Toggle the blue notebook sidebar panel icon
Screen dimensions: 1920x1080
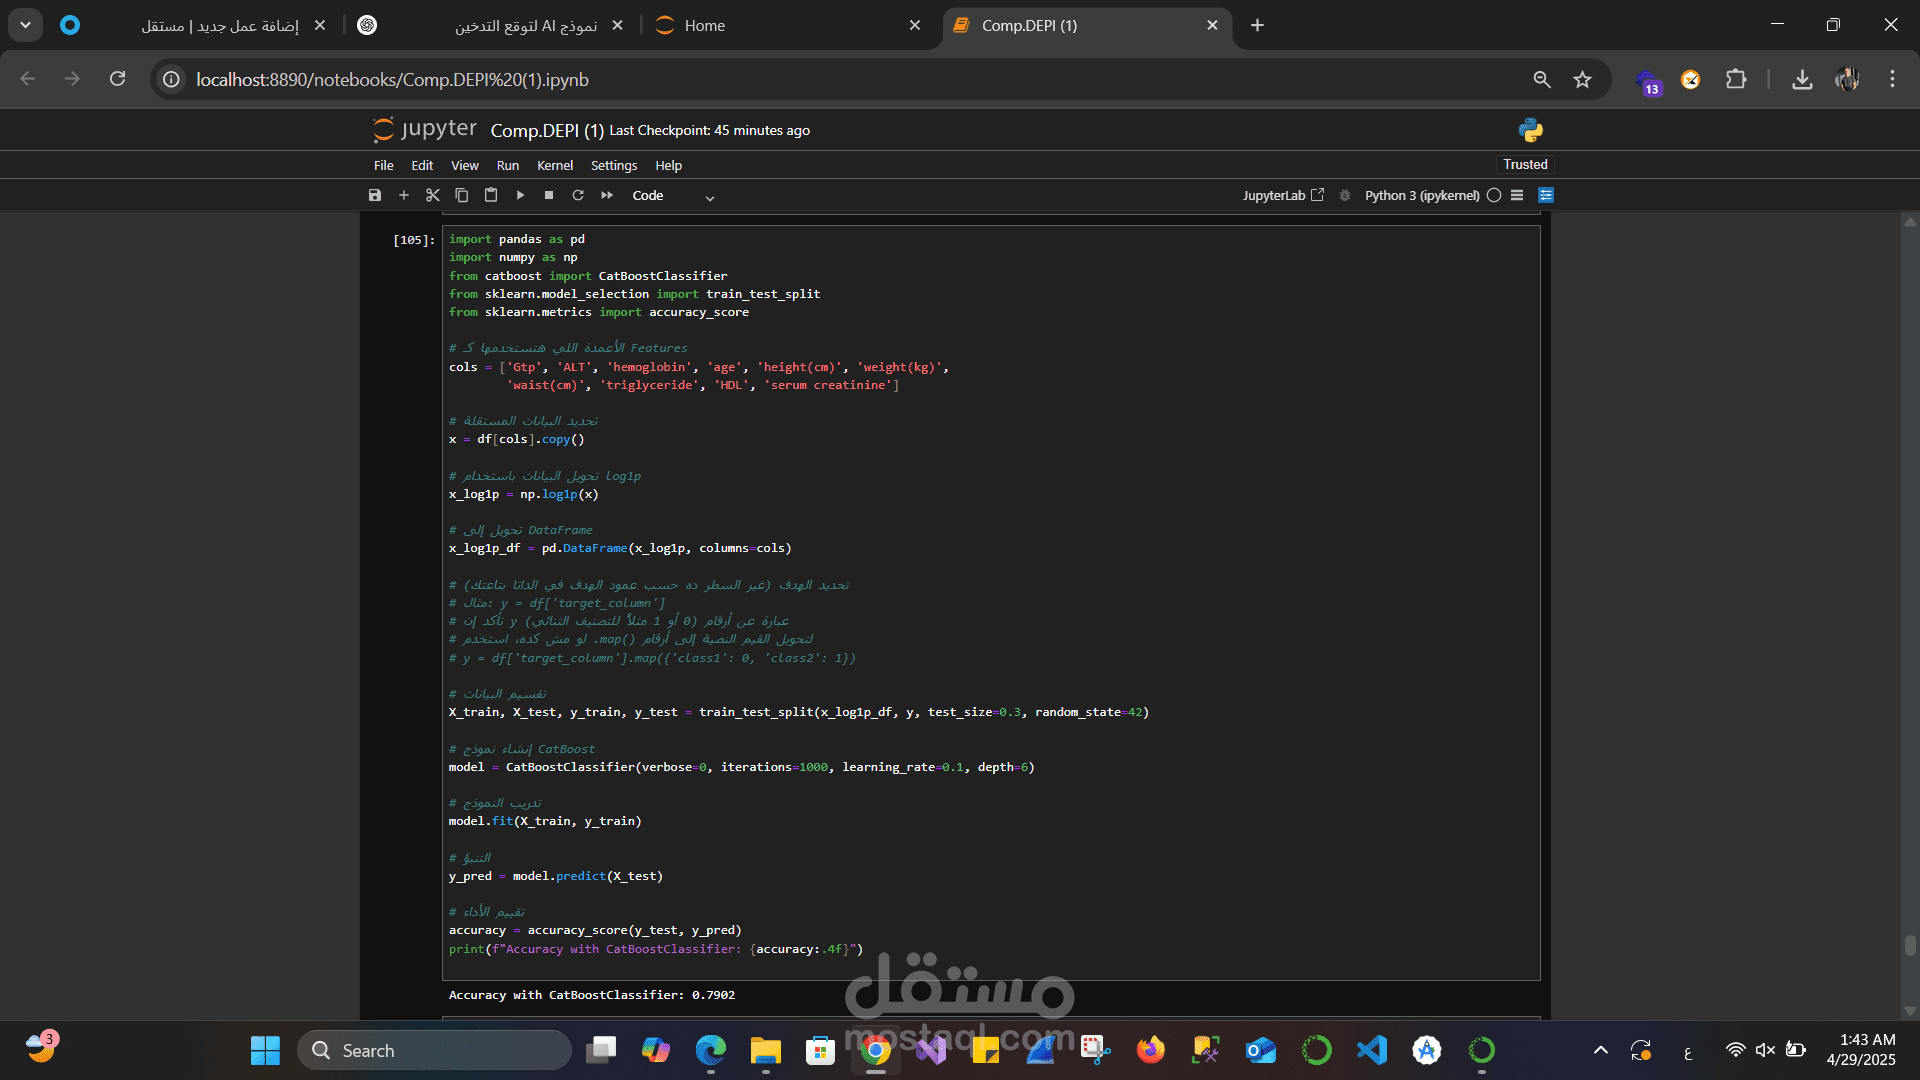(1546, 195)
